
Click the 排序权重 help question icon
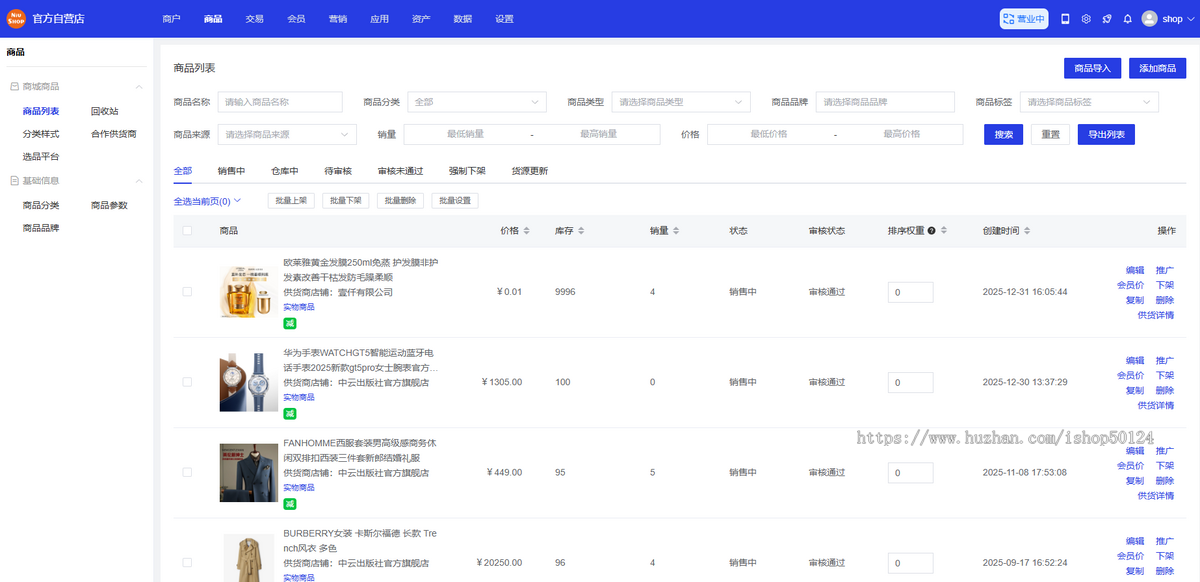931,231
